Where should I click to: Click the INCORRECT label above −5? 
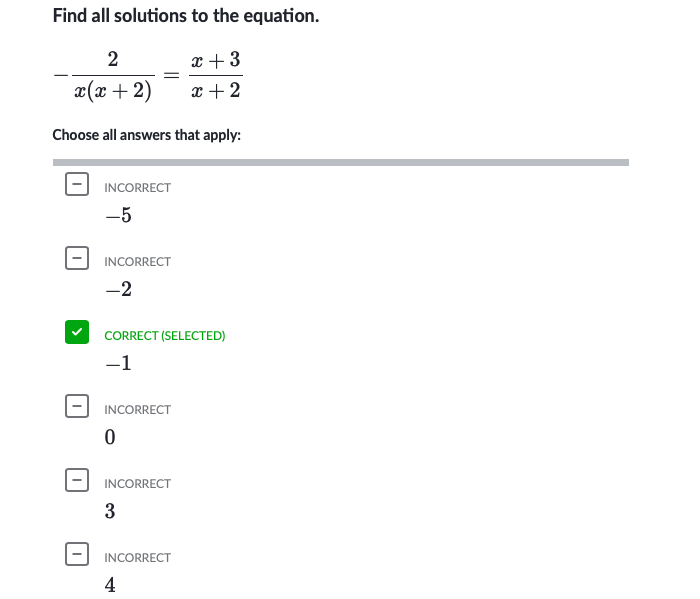(138, 188)
